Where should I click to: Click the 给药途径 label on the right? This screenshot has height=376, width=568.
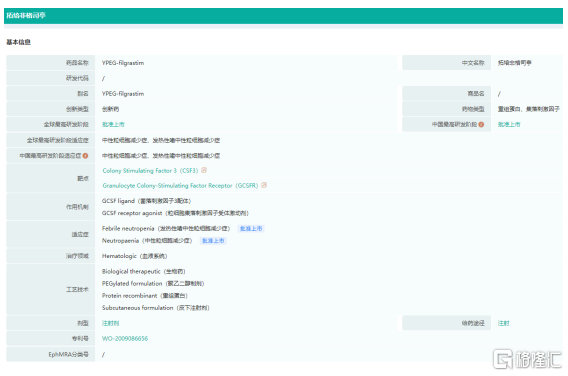[473, 323]
